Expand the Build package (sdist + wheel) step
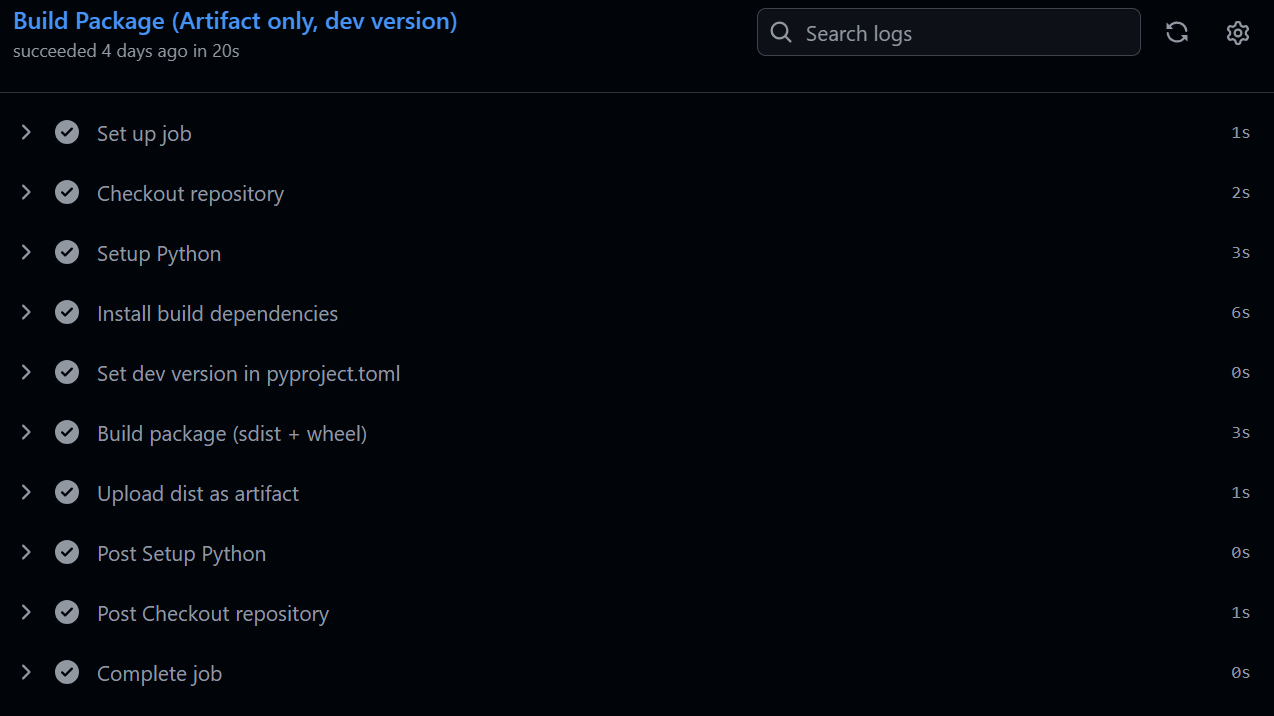Image resolution: width=1274 pixels, height=716 pixels. point(26,432)
